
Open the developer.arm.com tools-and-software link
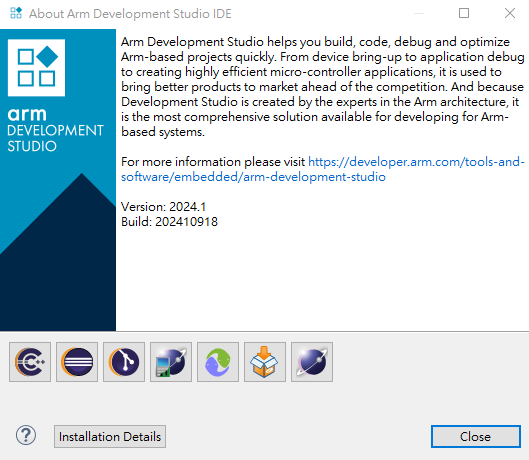[416, 162]
